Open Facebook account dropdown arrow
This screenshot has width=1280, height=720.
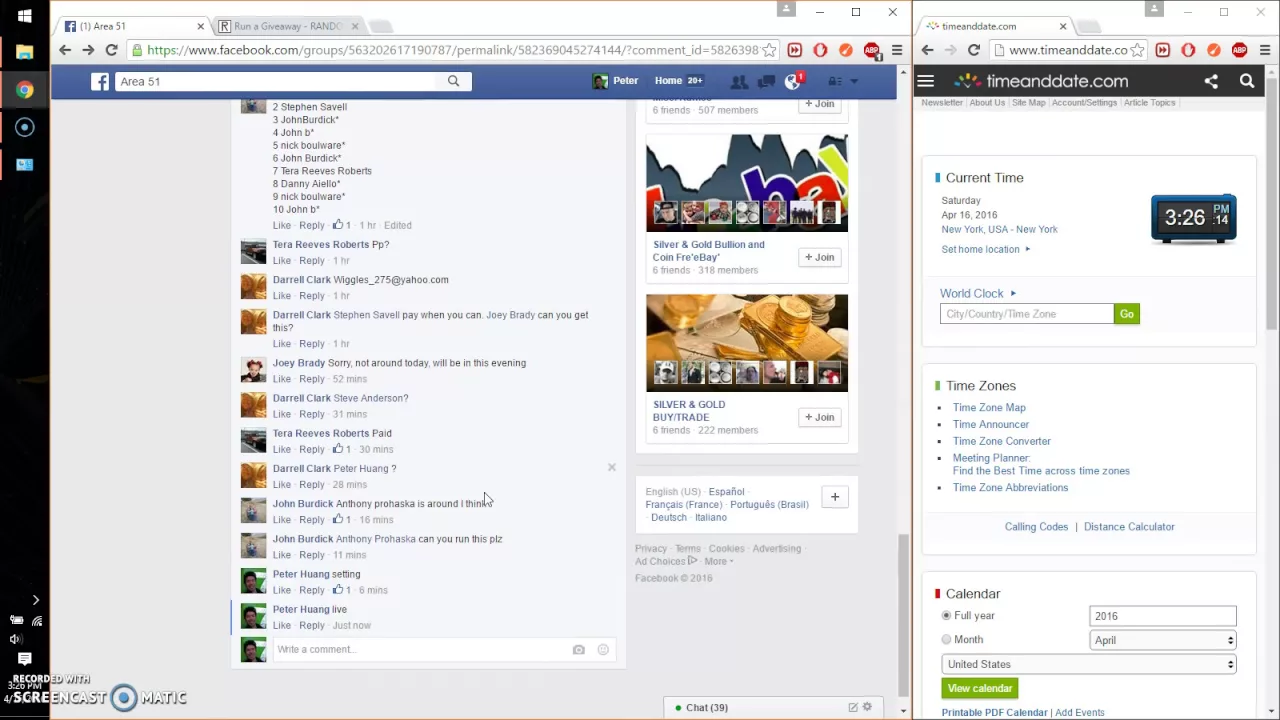pyautogui.click(x=854, y=81)
